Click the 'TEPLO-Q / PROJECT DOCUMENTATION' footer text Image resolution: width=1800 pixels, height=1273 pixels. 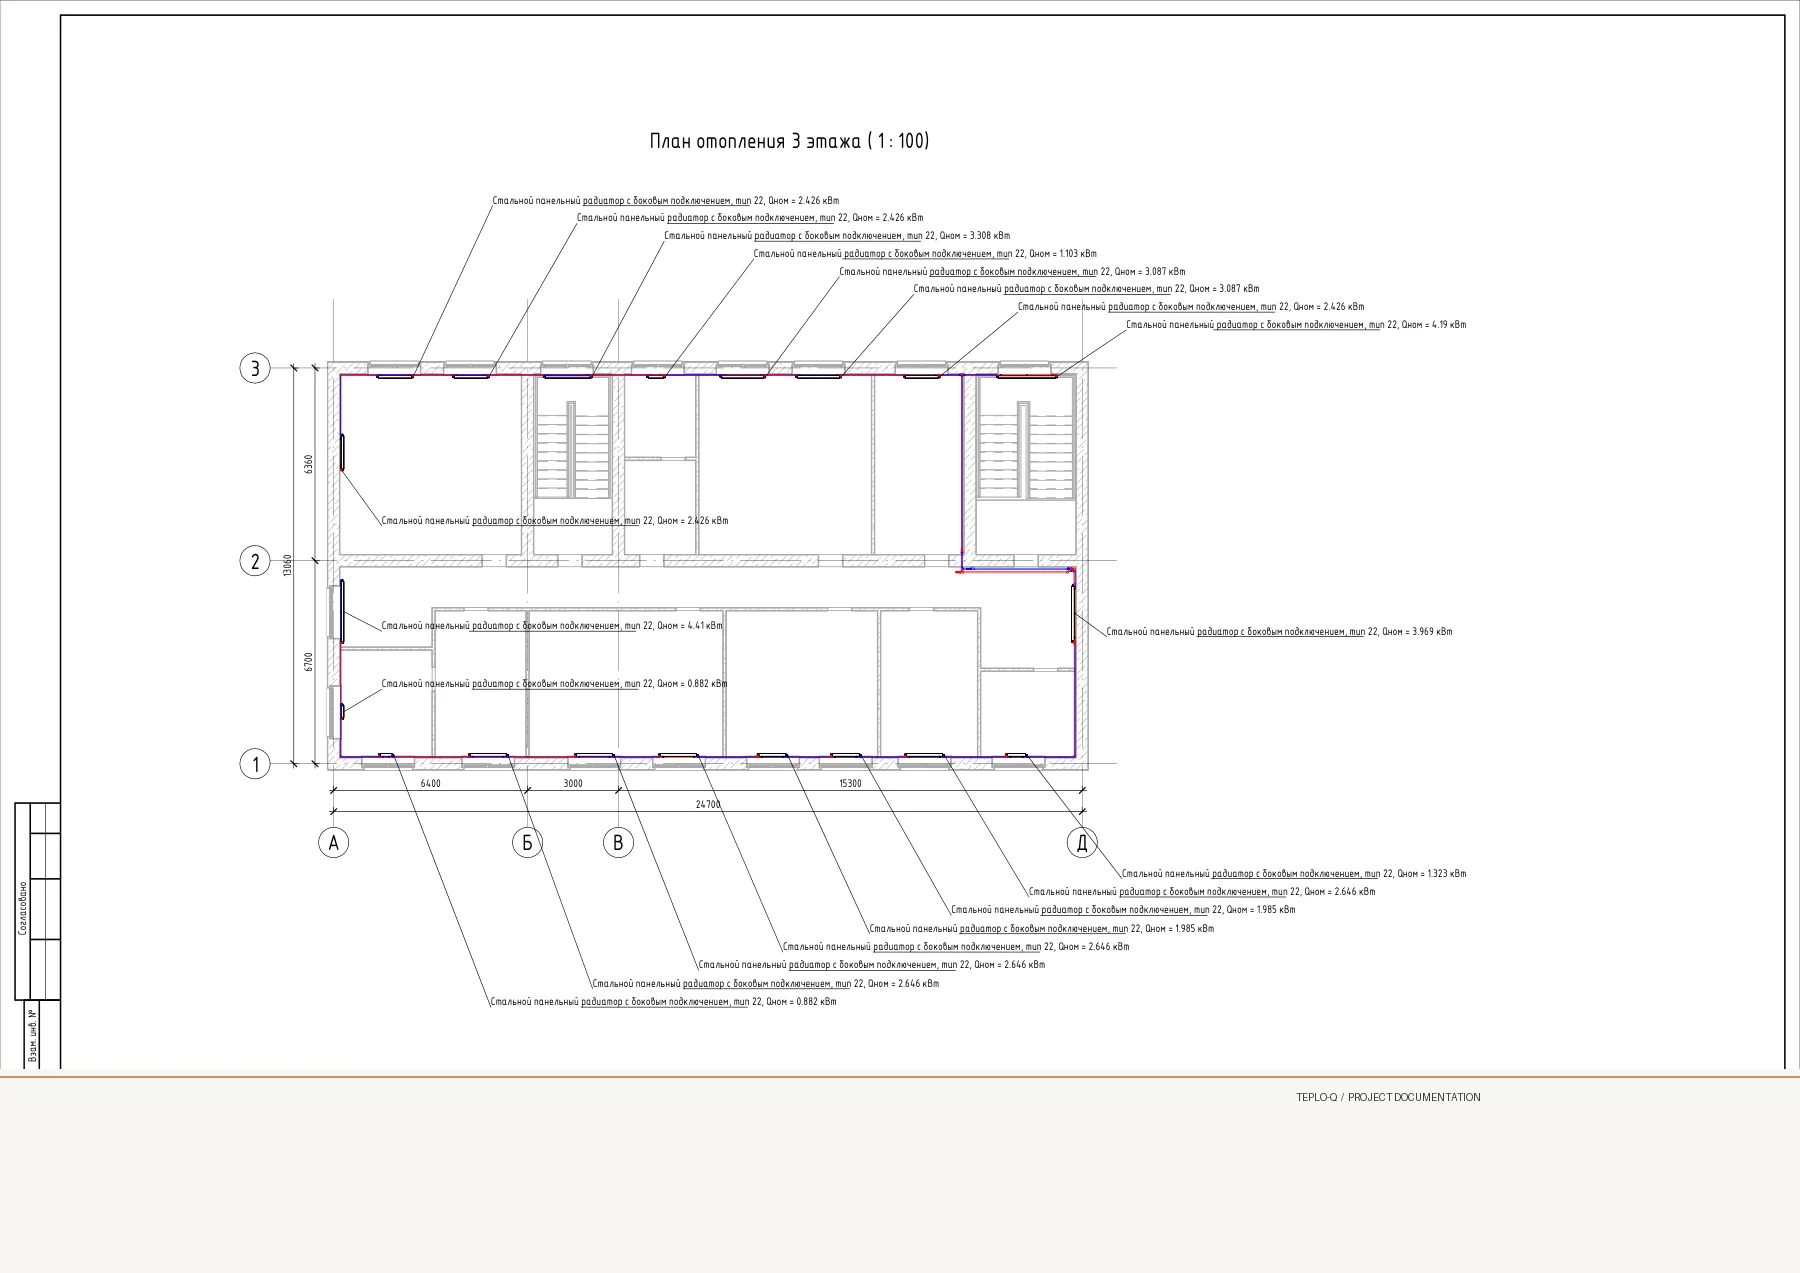(x=1388, y=1097)
